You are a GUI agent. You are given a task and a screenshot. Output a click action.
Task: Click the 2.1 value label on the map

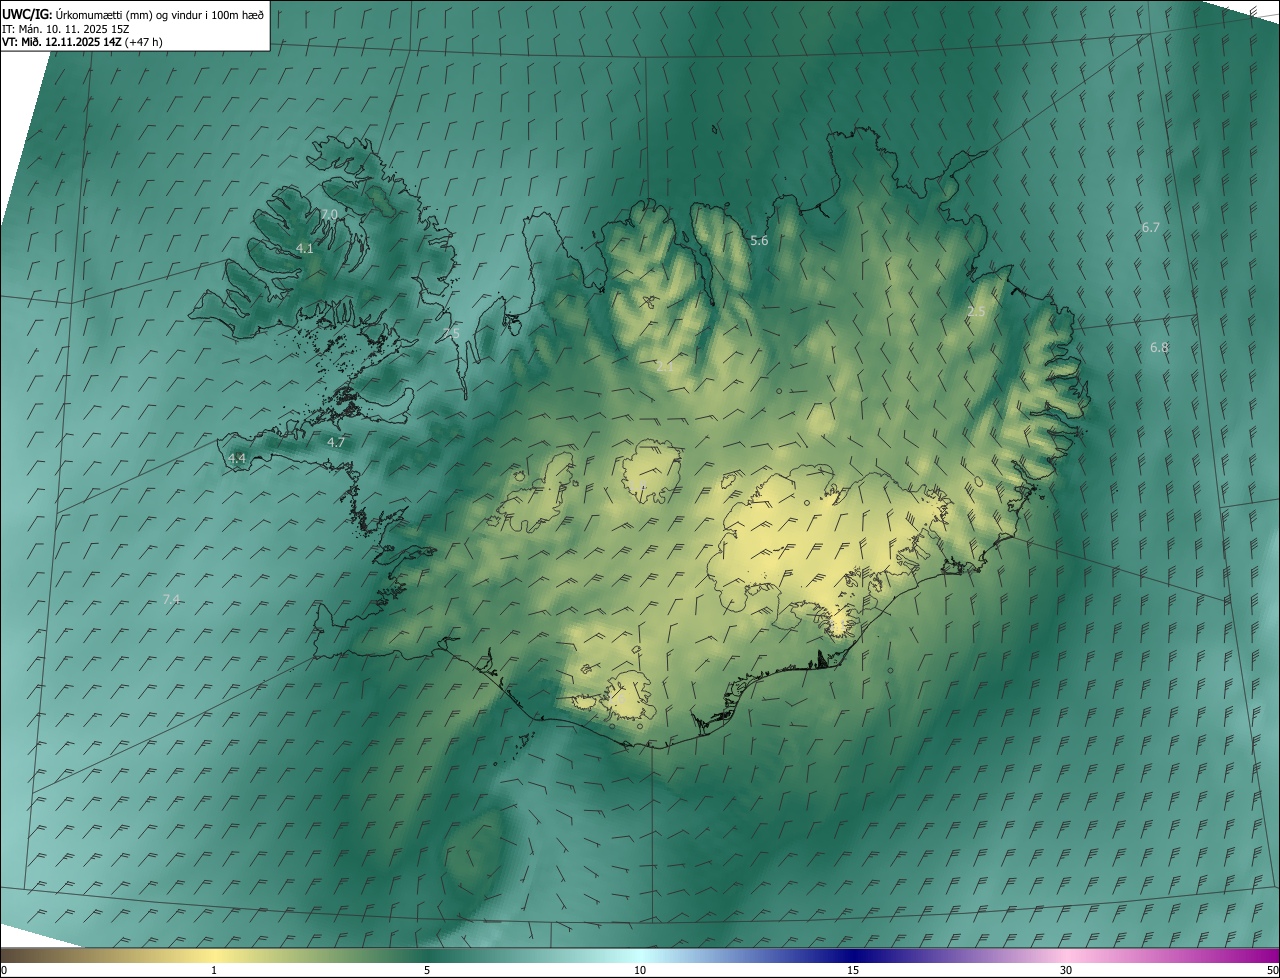pyautogui.click(x=665, y=366)
